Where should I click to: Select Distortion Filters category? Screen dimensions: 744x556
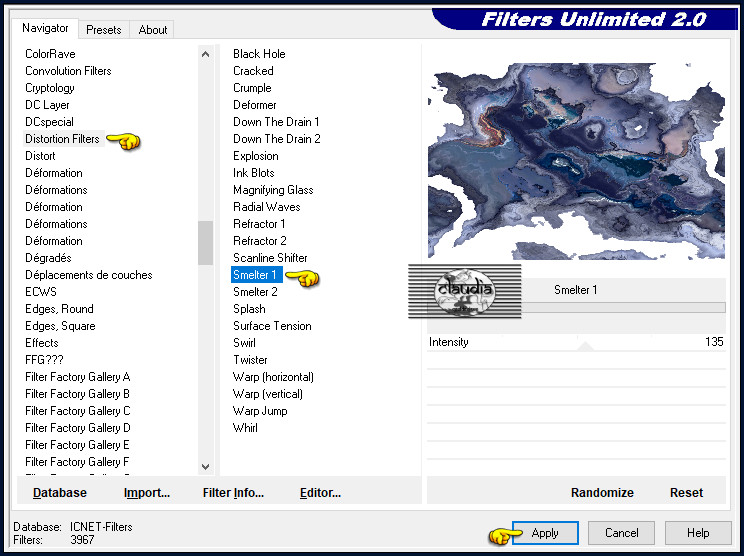coord(62,139)
